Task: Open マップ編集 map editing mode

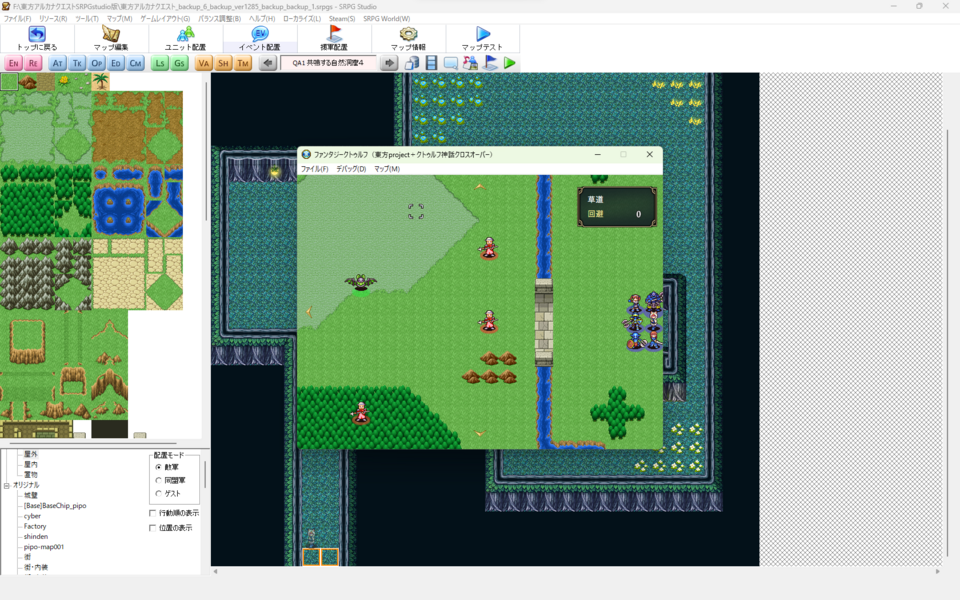Action: click(111, 39)
